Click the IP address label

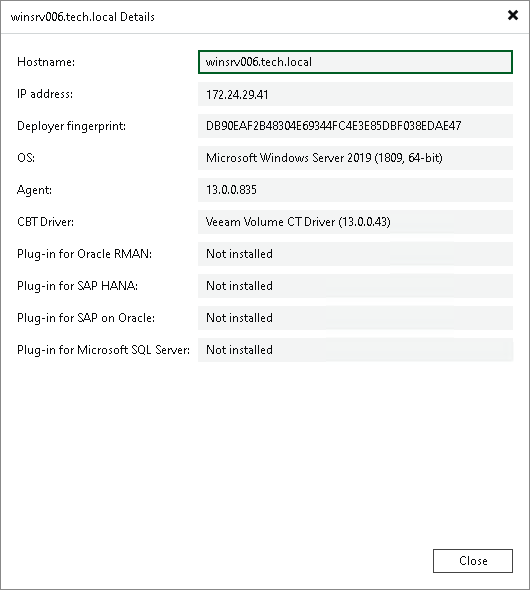[x=45, y=94]
